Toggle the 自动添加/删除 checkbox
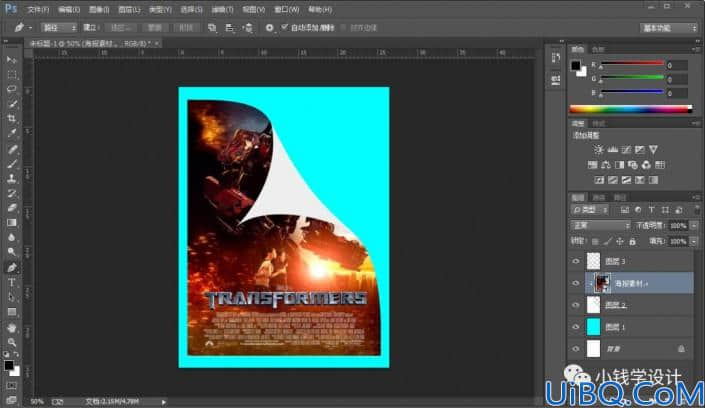This screenshot has height=408, width=705. click(284, 27)
